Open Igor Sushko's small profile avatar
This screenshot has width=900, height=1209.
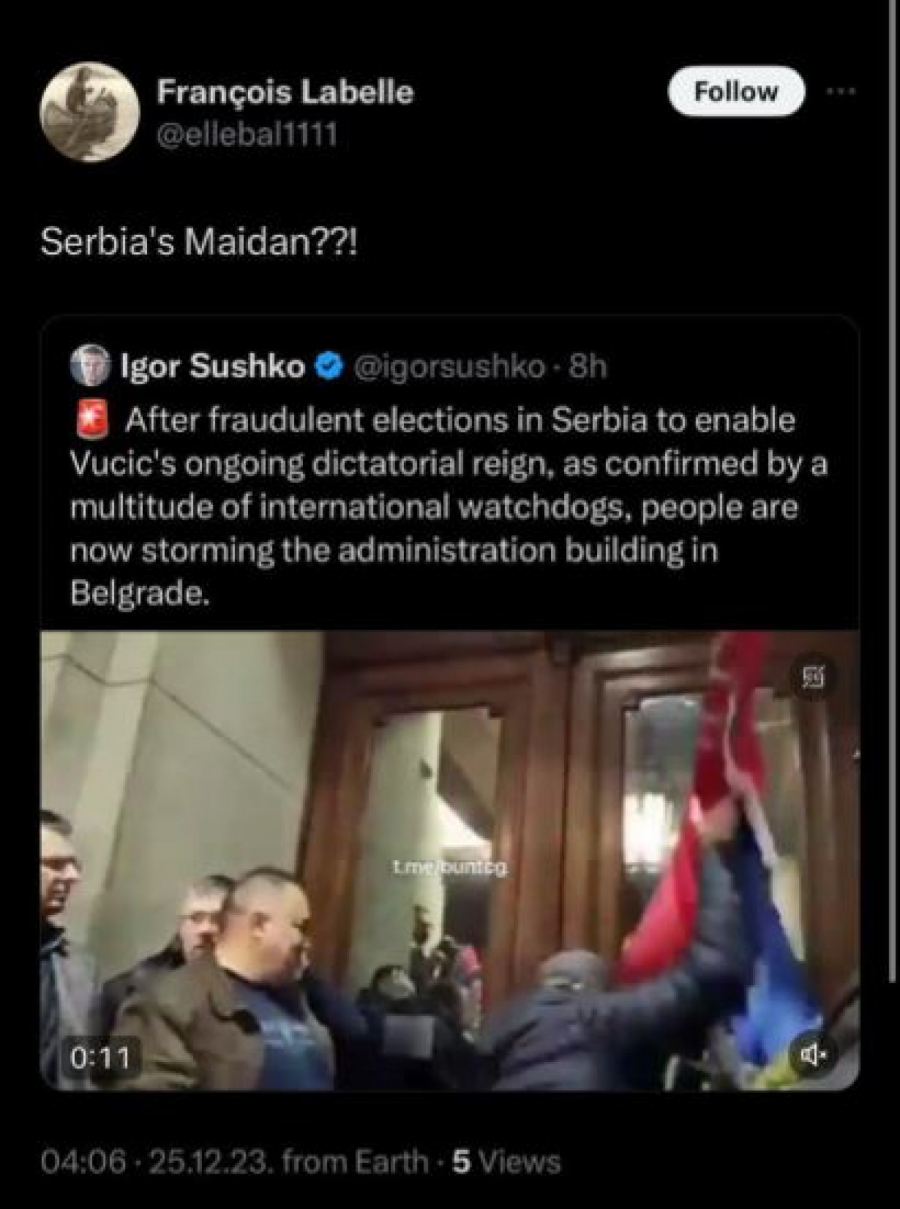(89, 366)
